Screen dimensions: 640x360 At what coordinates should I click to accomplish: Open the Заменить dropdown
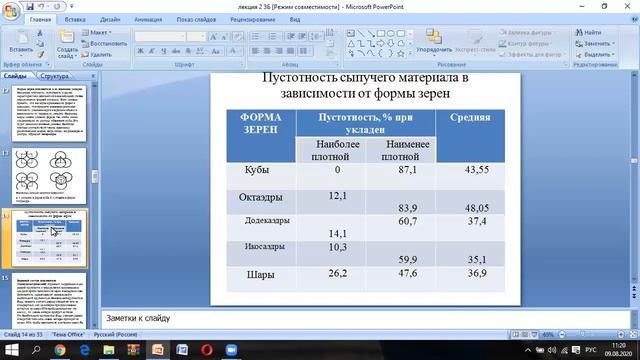point(596,43)
